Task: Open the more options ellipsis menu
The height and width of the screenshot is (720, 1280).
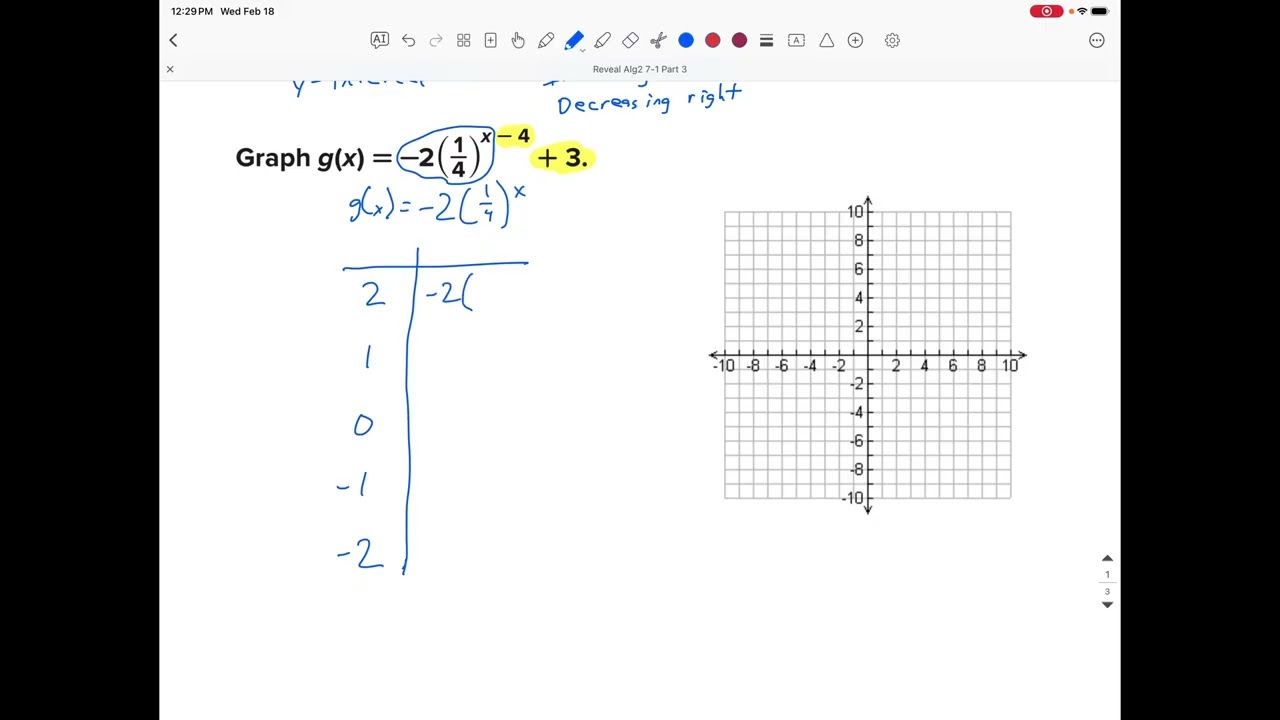Action: click(1097, 40)
